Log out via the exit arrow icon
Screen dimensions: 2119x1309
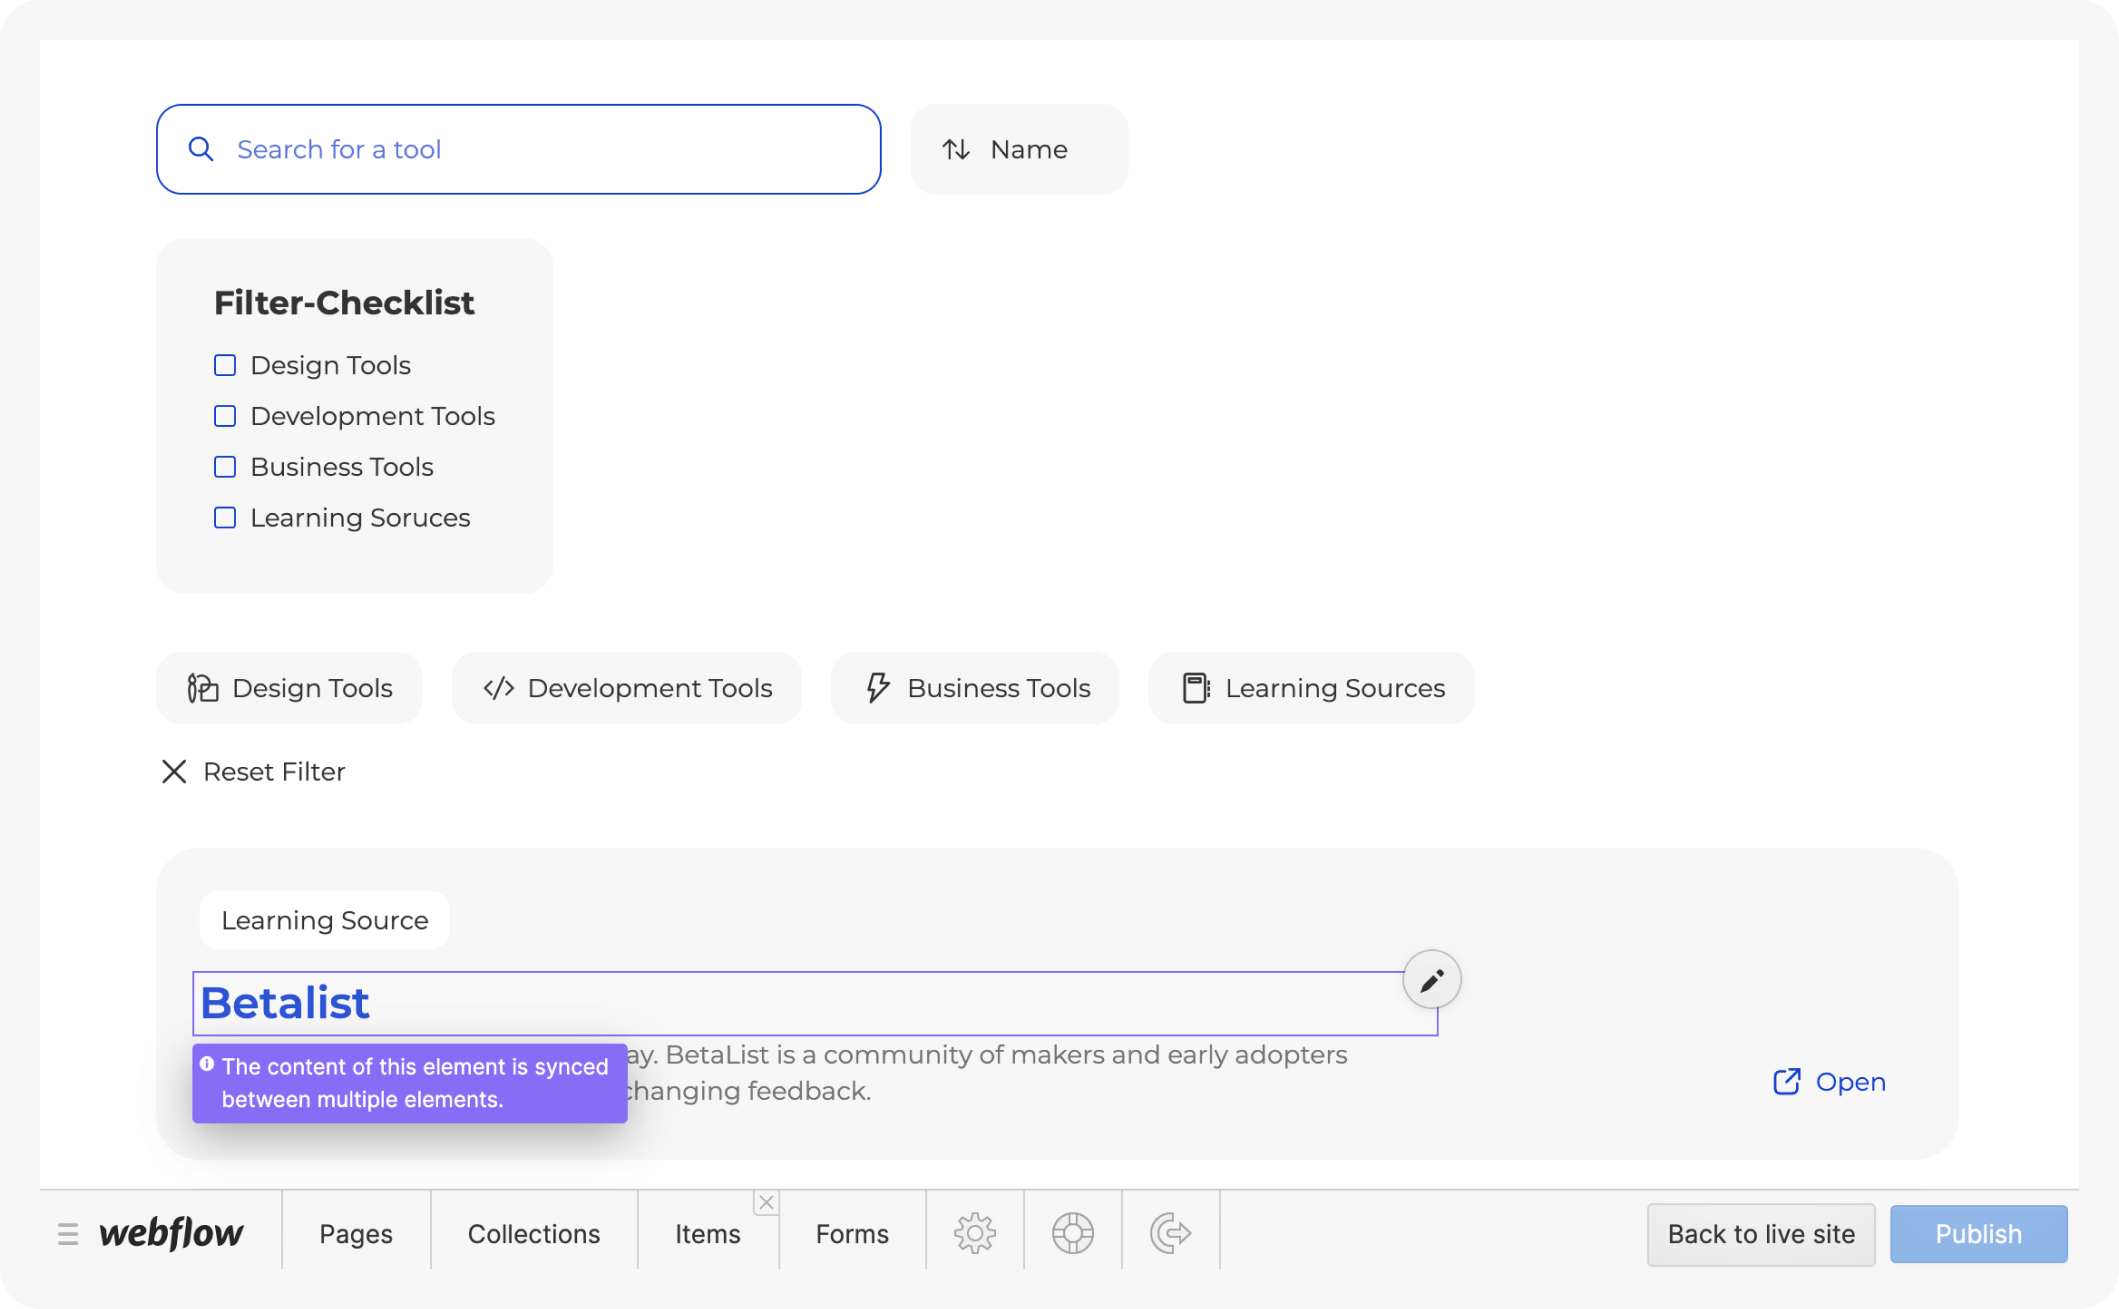click(1171, 1233)
